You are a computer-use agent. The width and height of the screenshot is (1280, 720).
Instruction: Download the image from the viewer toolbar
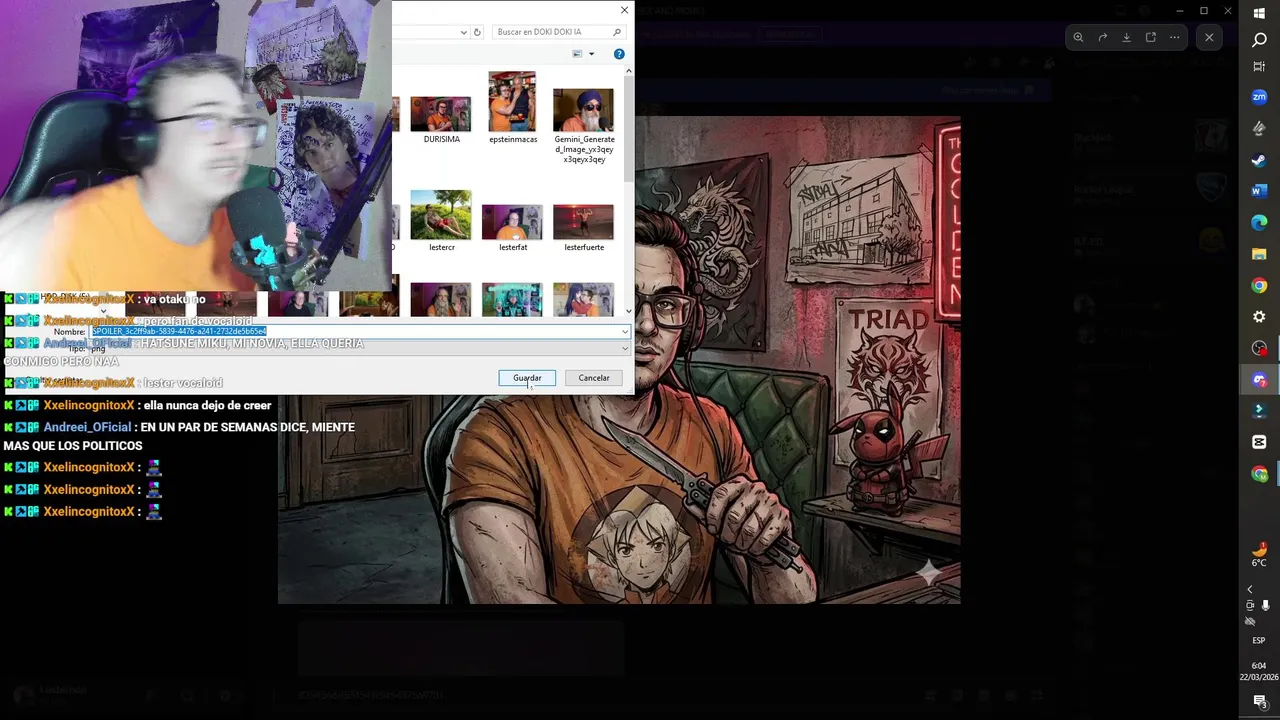[1126, 37]
